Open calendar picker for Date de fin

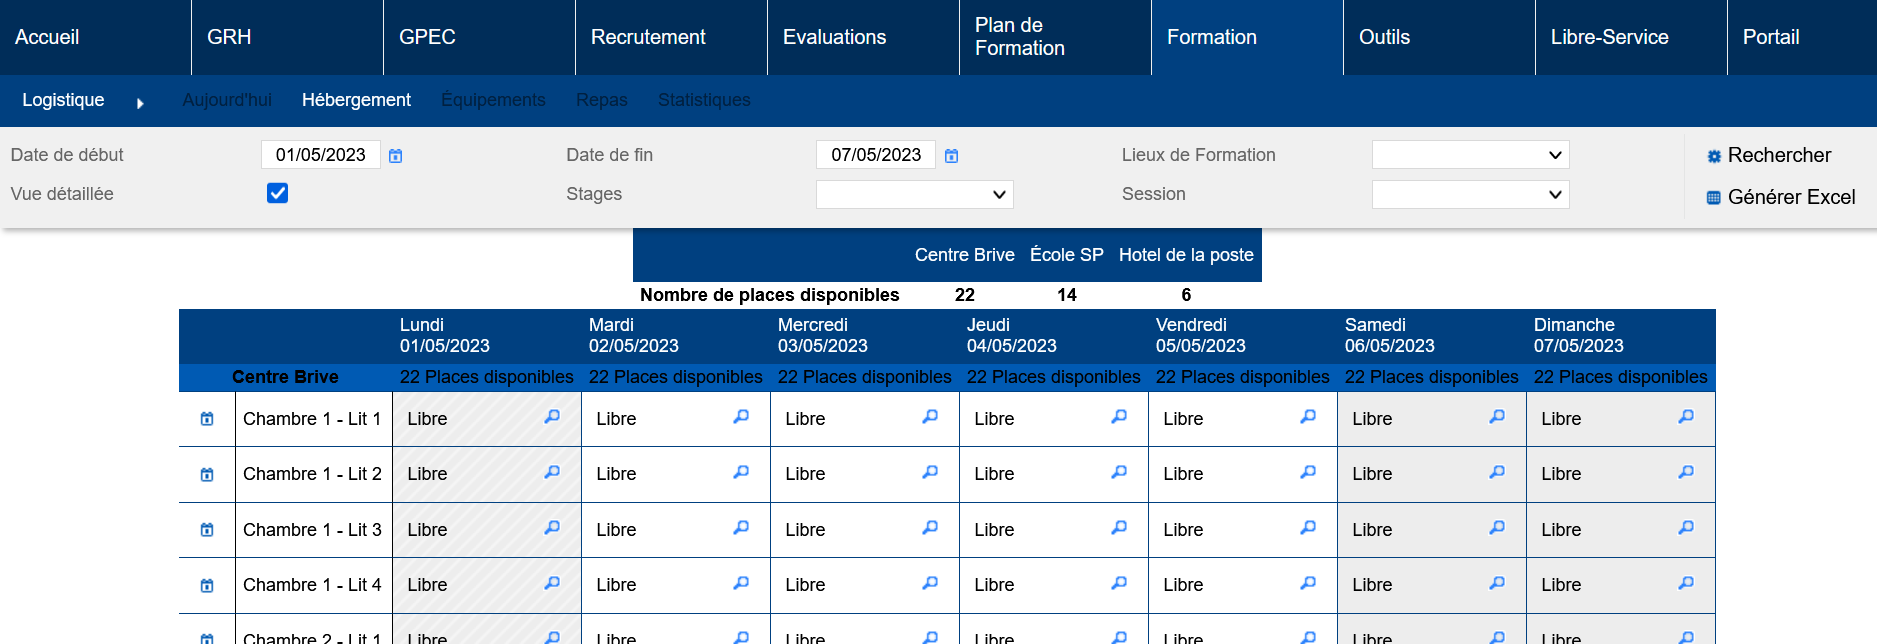tap(951, 156)
